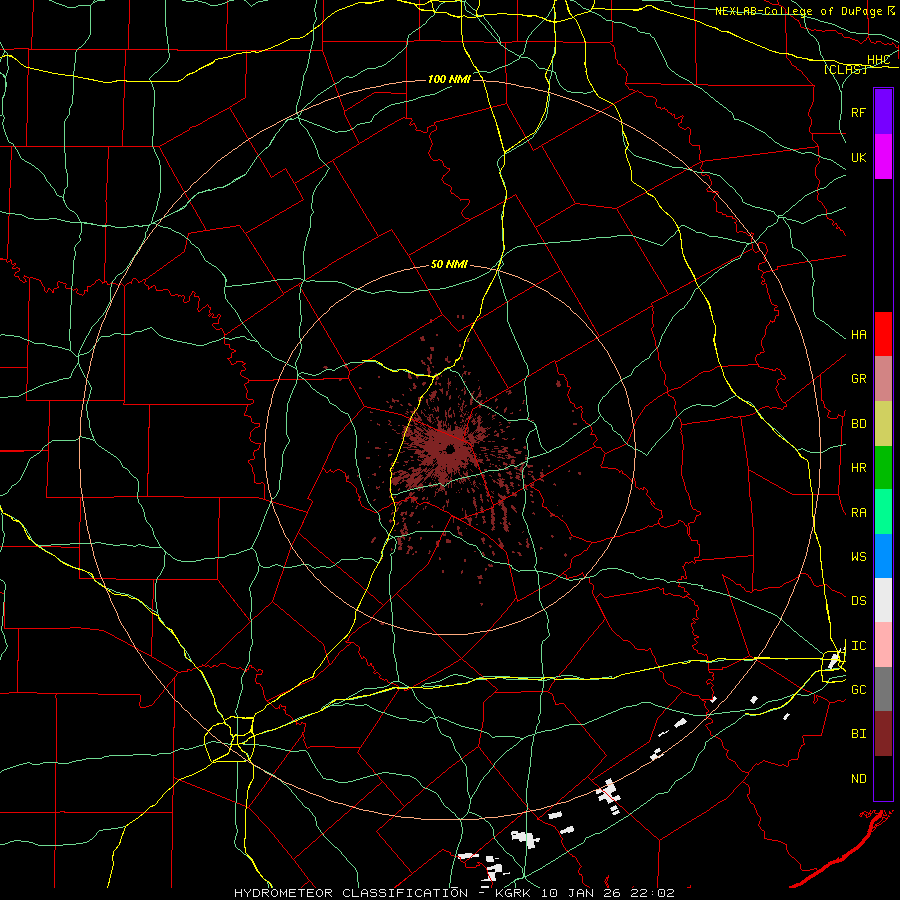Click the "IC" legend label
The height and width of the screenshot is (900, 900).
(x=858, y=646)
